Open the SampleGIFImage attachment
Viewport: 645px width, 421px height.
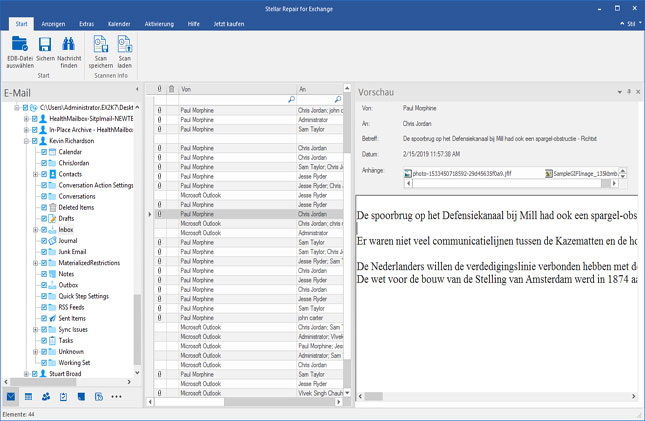pos(586,174)
